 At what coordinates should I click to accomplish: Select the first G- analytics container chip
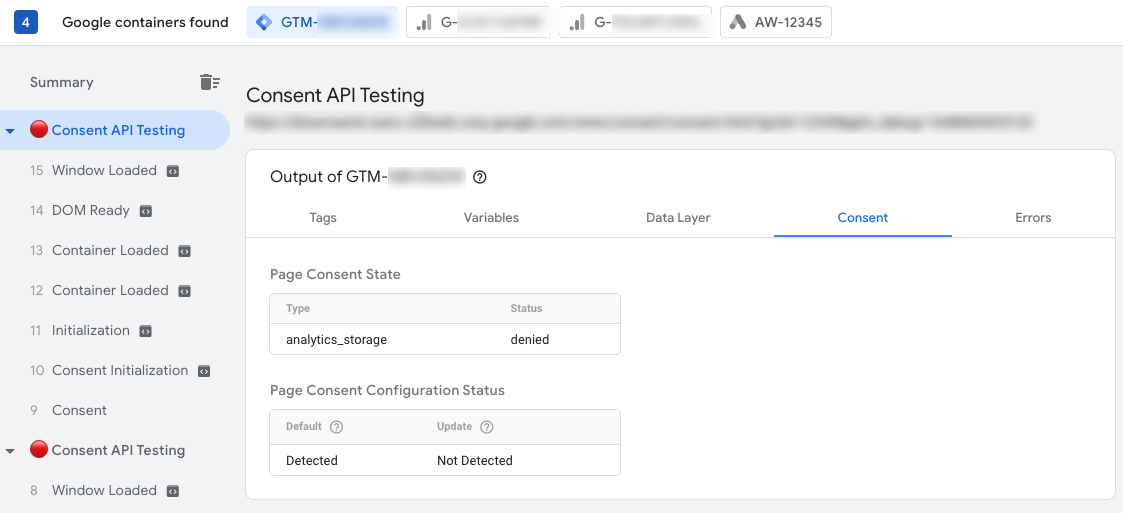[x=478, y=22]
